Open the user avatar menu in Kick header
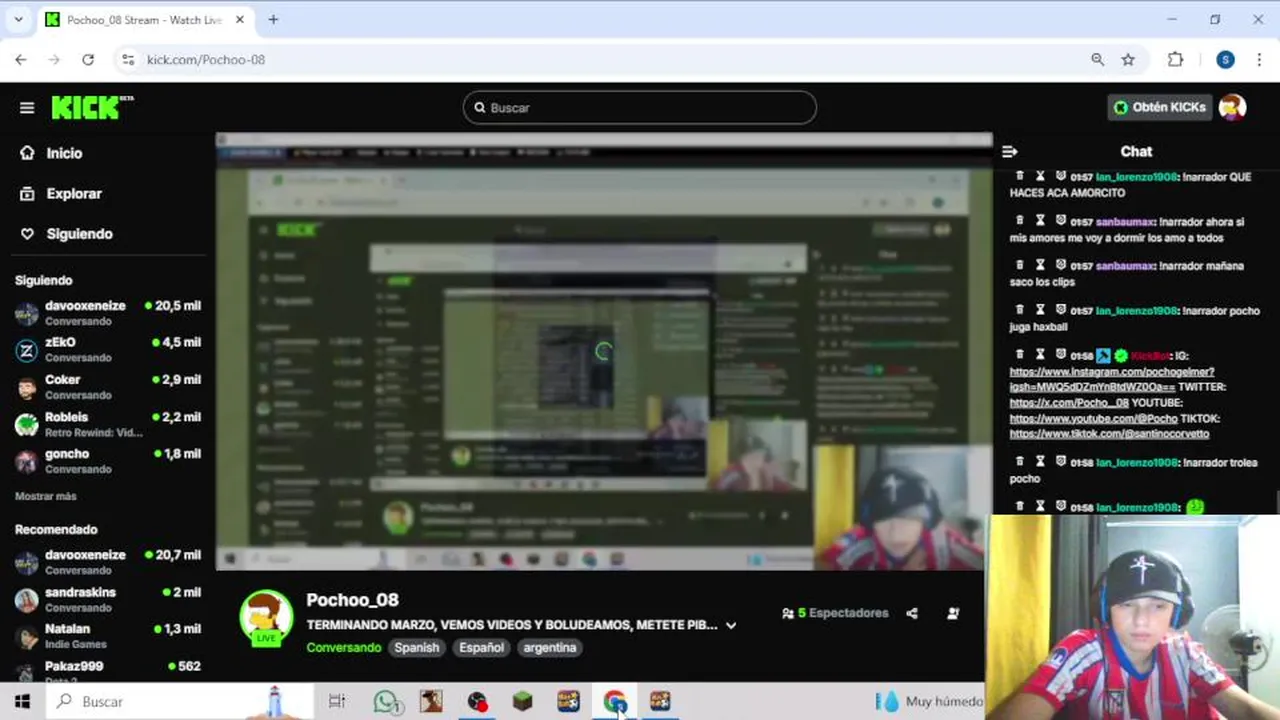The height and width of the screenshot is (720, 1280). point(1232,107)
